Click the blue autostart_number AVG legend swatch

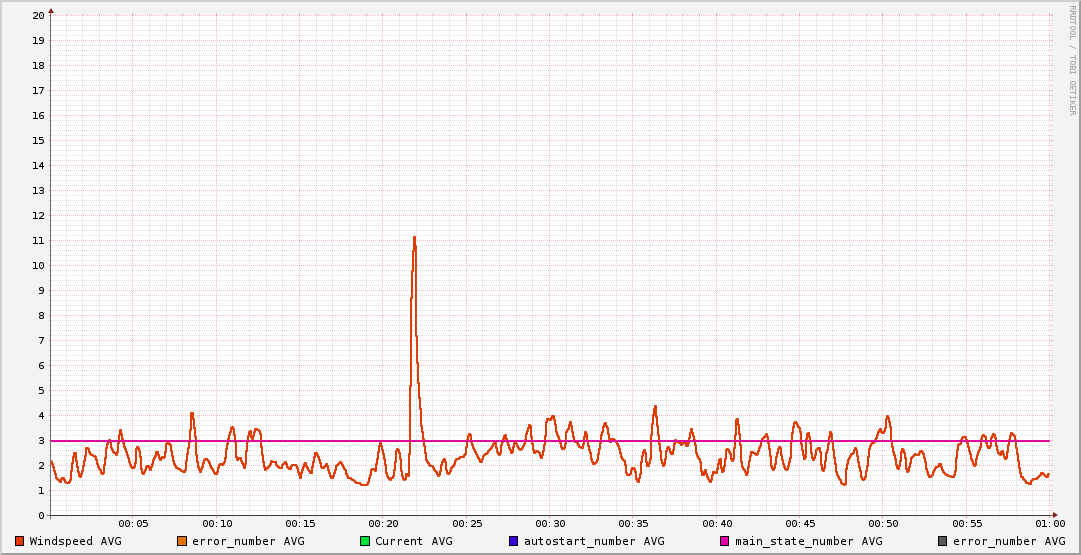pyautogui.click(x=514, y=541)
